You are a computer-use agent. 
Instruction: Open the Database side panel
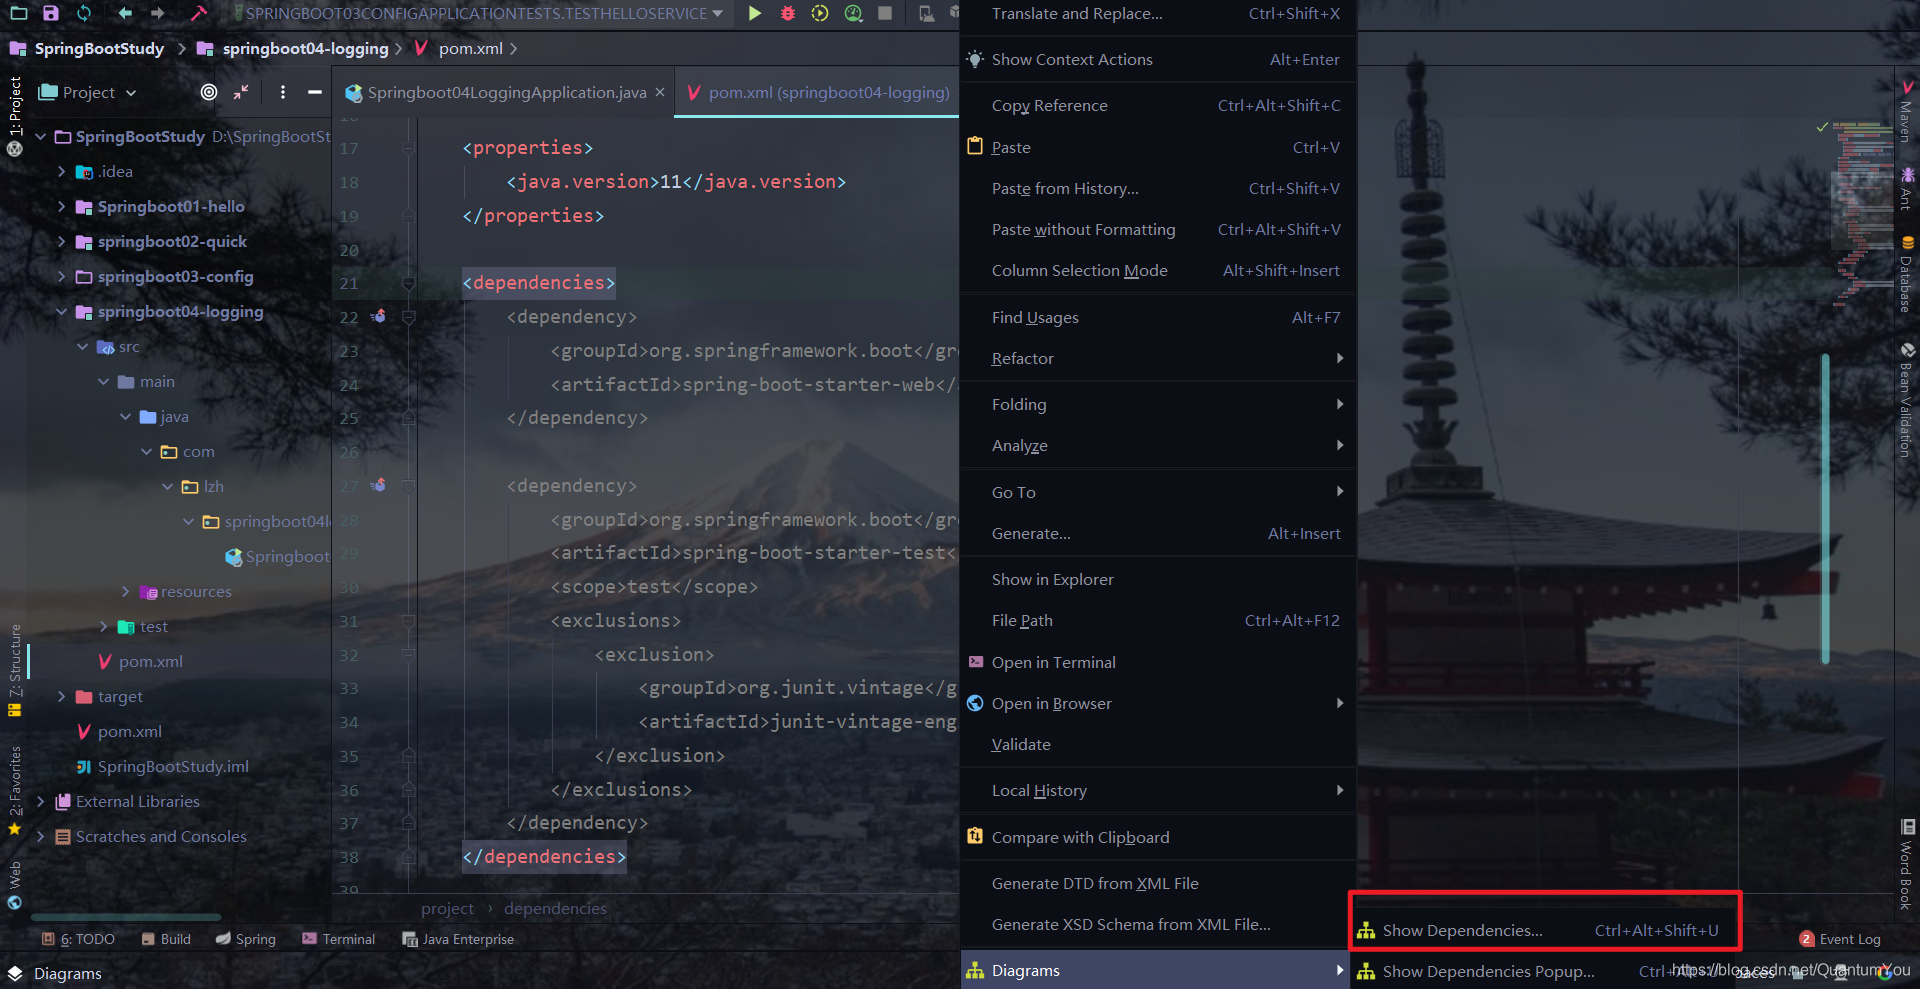click(x=1907, y=275)
